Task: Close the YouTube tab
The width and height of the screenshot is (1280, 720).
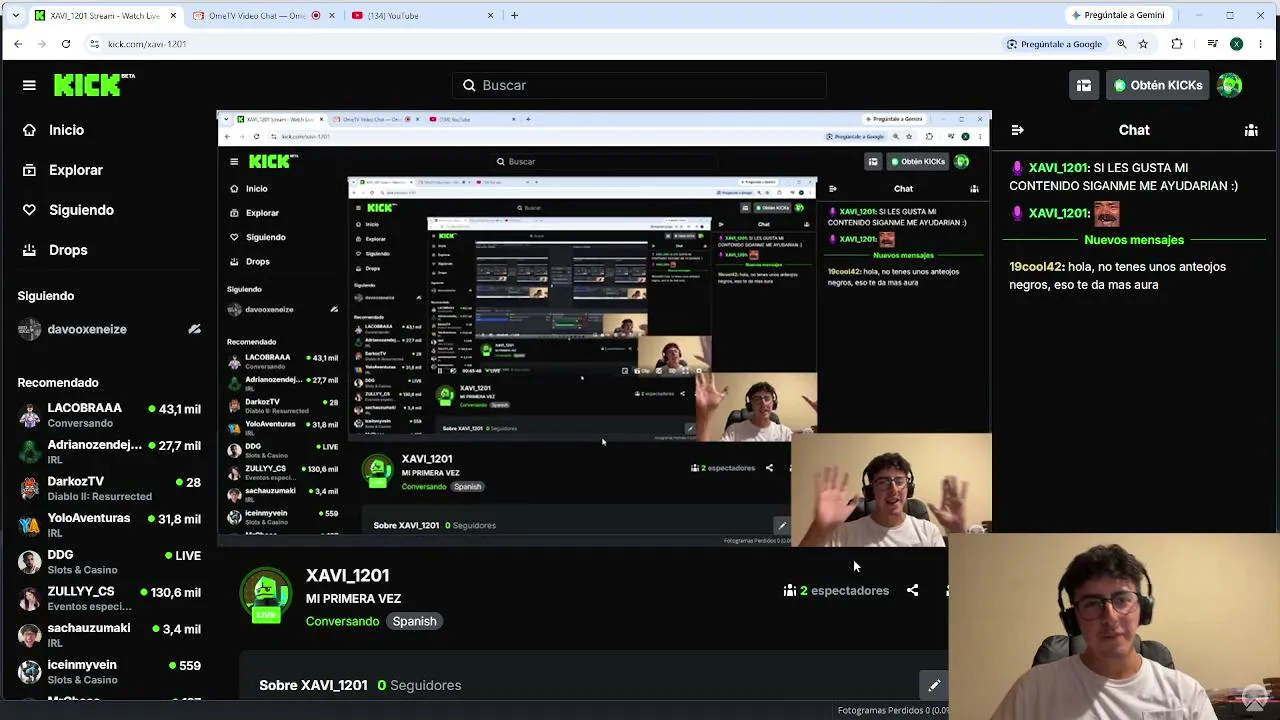Action: [490, 15]
